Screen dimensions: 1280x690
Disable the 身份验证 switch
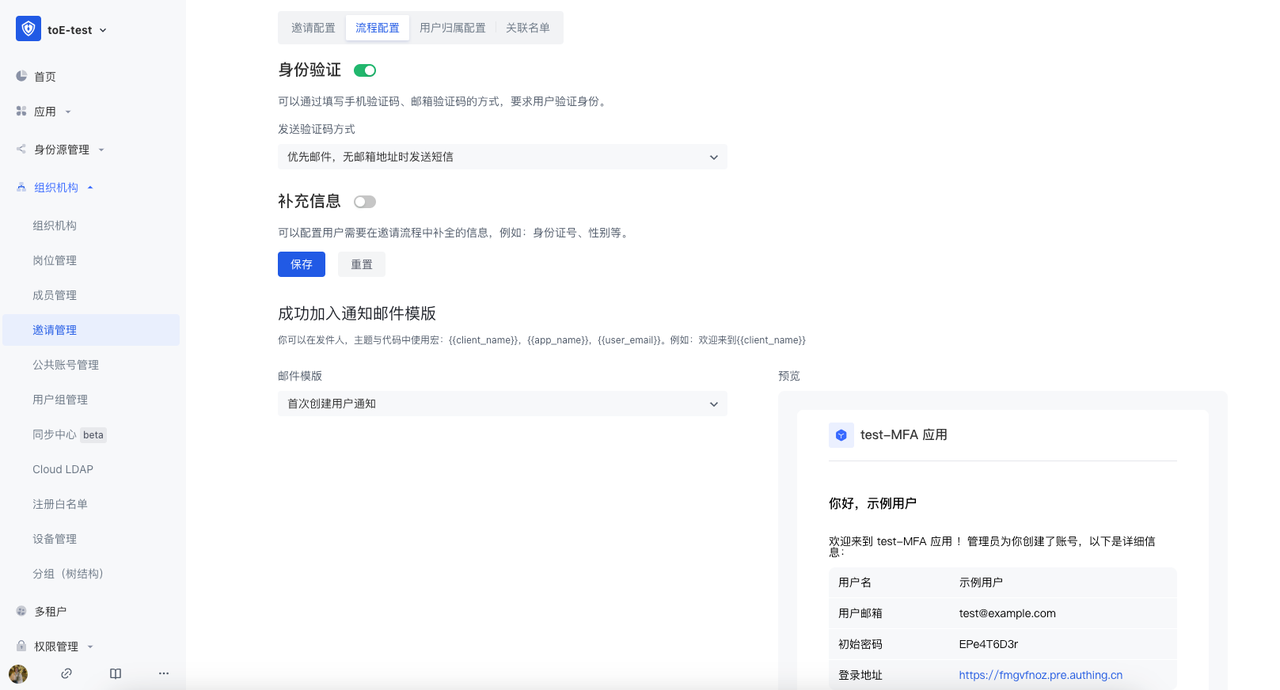(364, 70)
